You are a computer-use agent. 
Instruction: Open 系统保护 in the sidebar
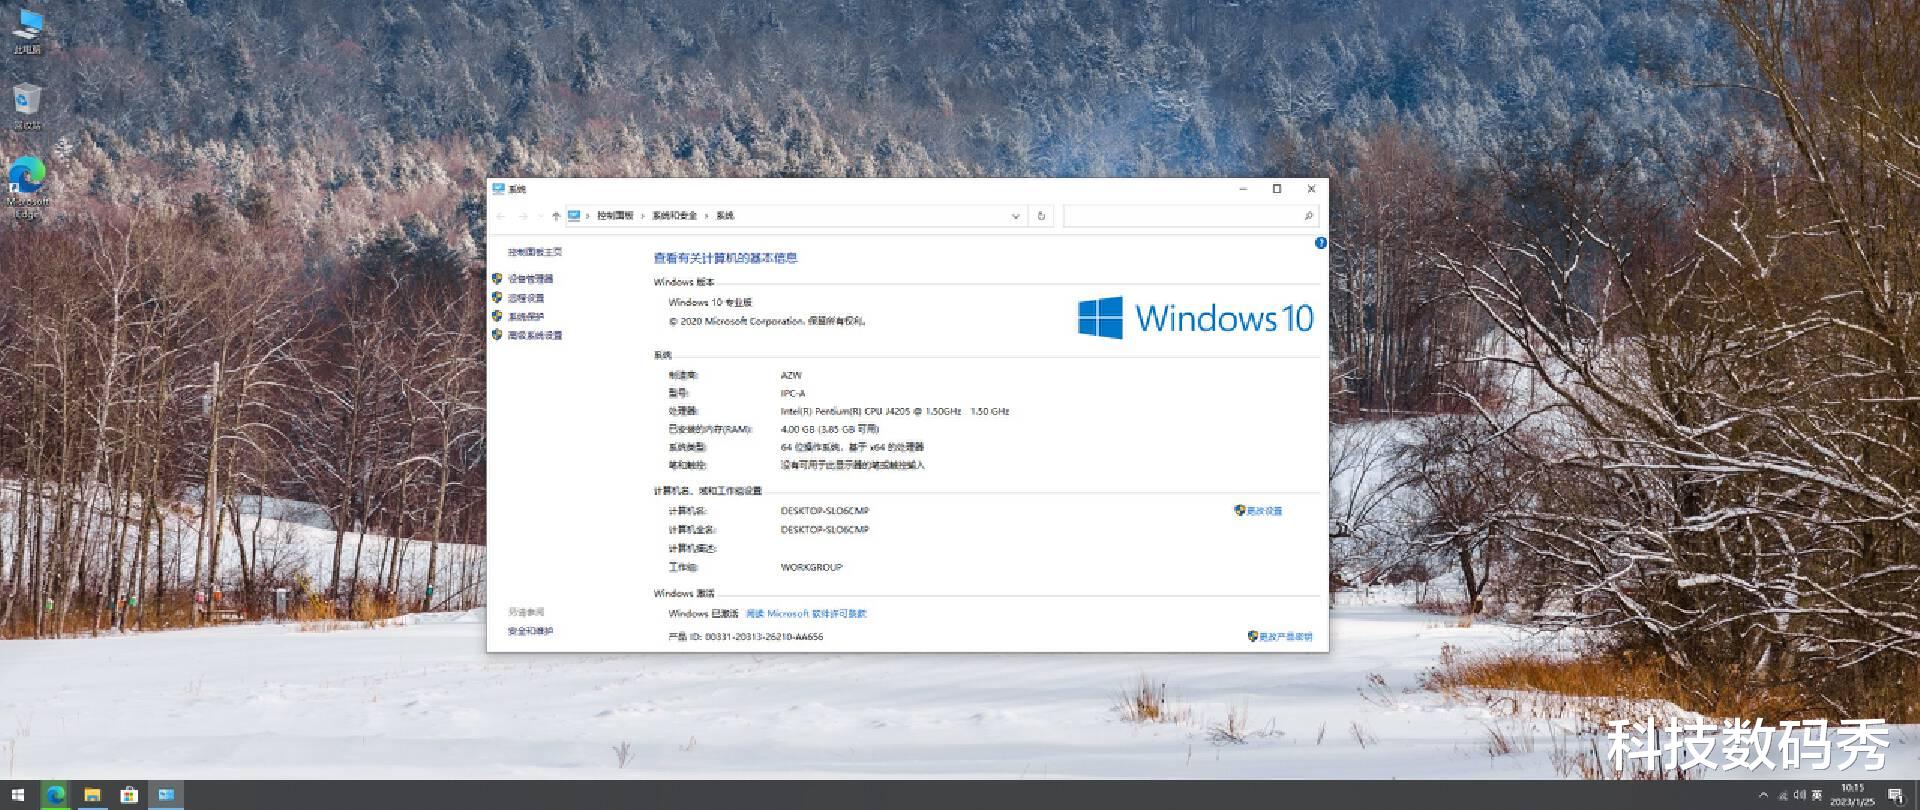pyautogui.click(x=526, y=317)
